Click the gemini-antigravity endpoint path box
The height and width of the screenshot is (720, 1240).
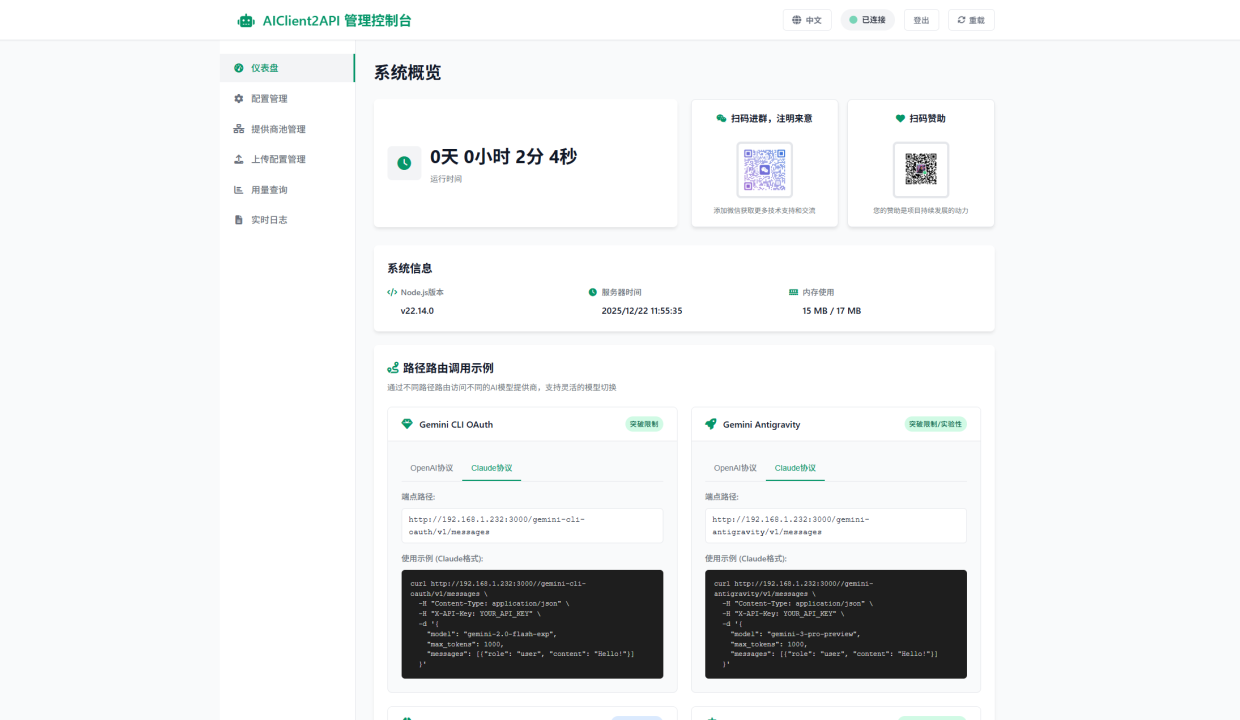836,526
